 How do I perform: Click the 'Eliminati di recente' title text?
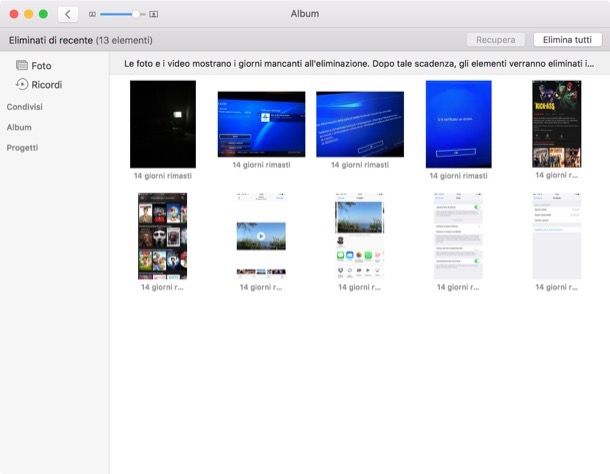(51, 40)
